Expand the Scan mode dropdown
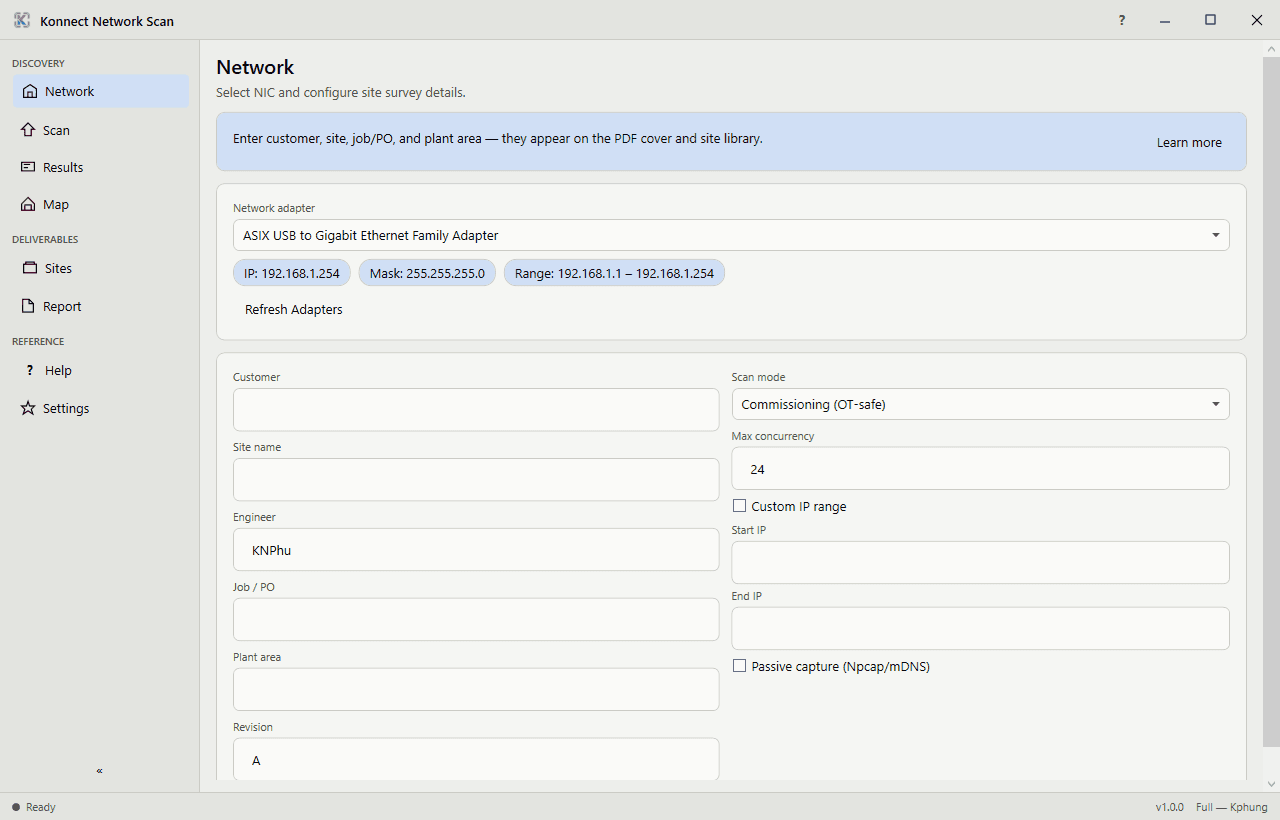This screenshot has width=1280, height=820. [980, 404]
